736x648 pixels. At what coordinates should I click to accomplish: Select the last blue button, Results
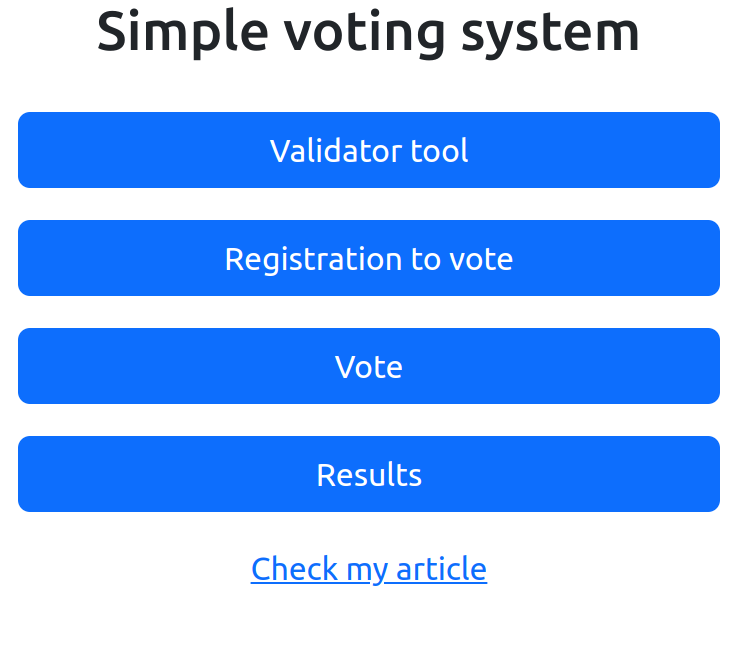(368, 474)
